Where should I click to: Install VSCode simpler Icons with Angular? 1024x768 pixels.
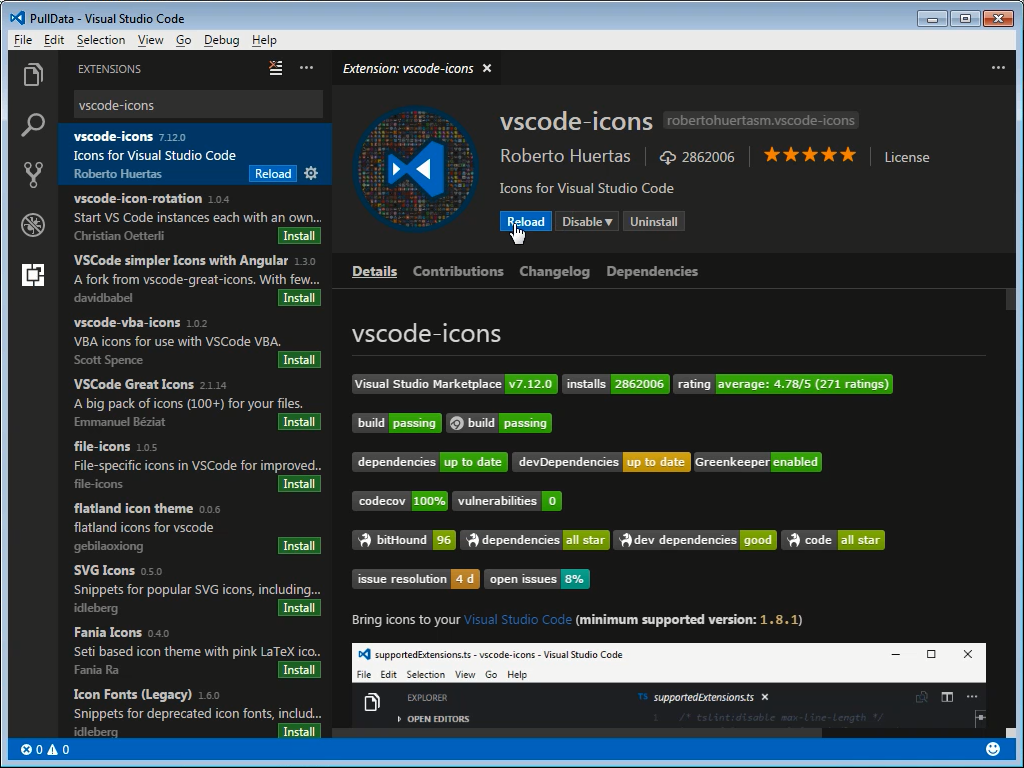tap(299, 298)
